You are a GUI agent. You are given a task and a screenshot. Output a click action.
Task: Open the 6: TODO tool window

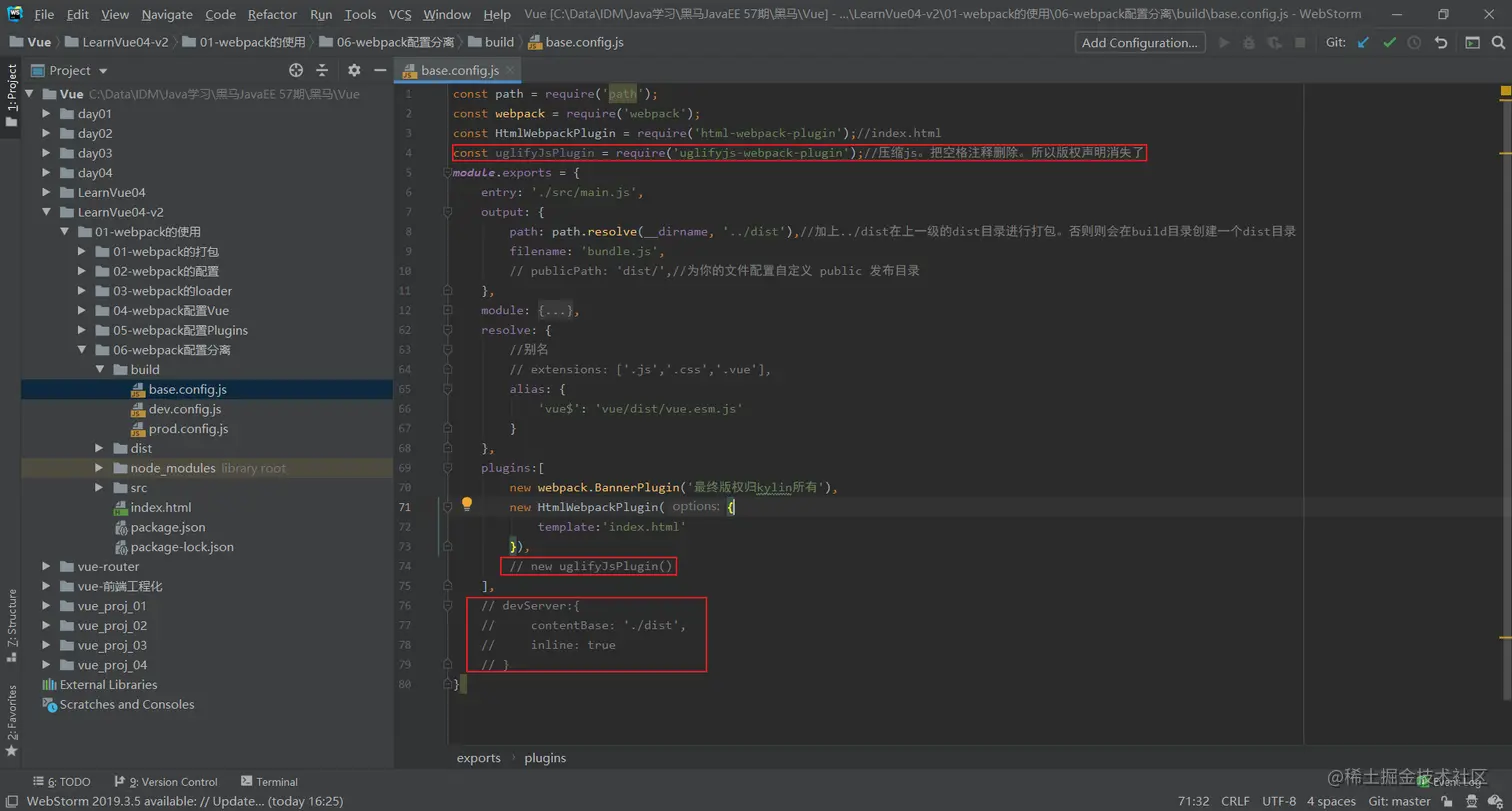[x=61, y=781]
